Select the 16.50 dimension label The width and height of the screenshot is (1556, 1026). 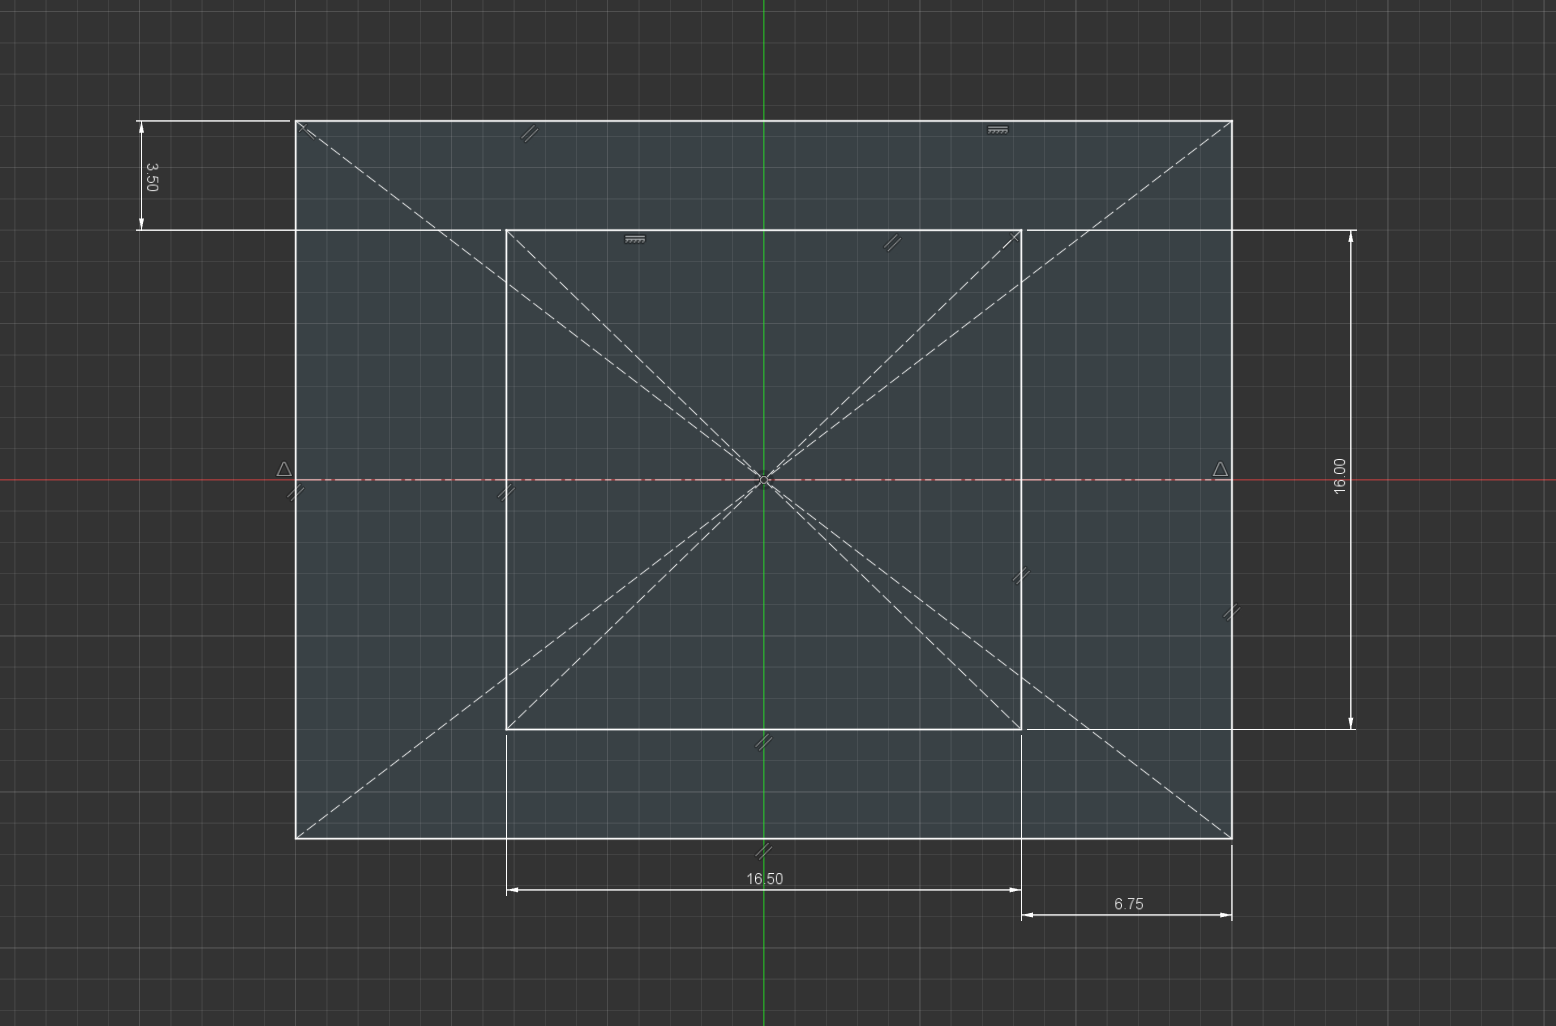click(x=763, y=878)
